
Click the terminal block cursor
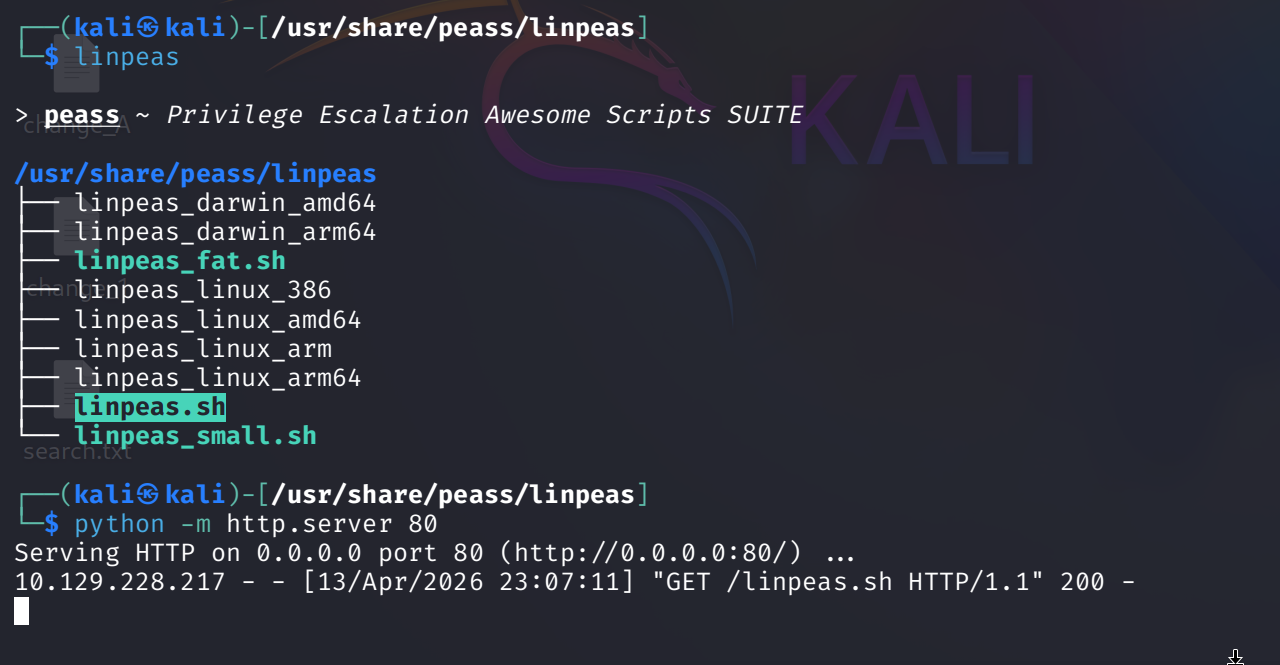pyautogui.click(x=22, y=611)
